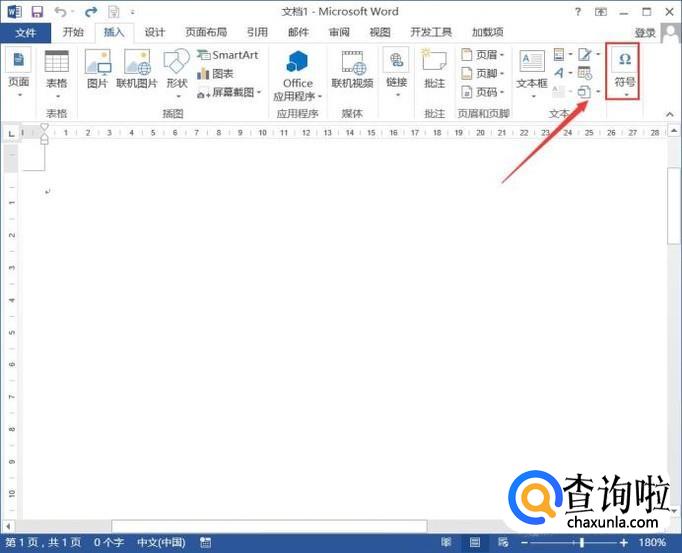This screenshot has height=553, width=682.
Task: Click the 图片 (Picture) icon
Action: point(97,70)
